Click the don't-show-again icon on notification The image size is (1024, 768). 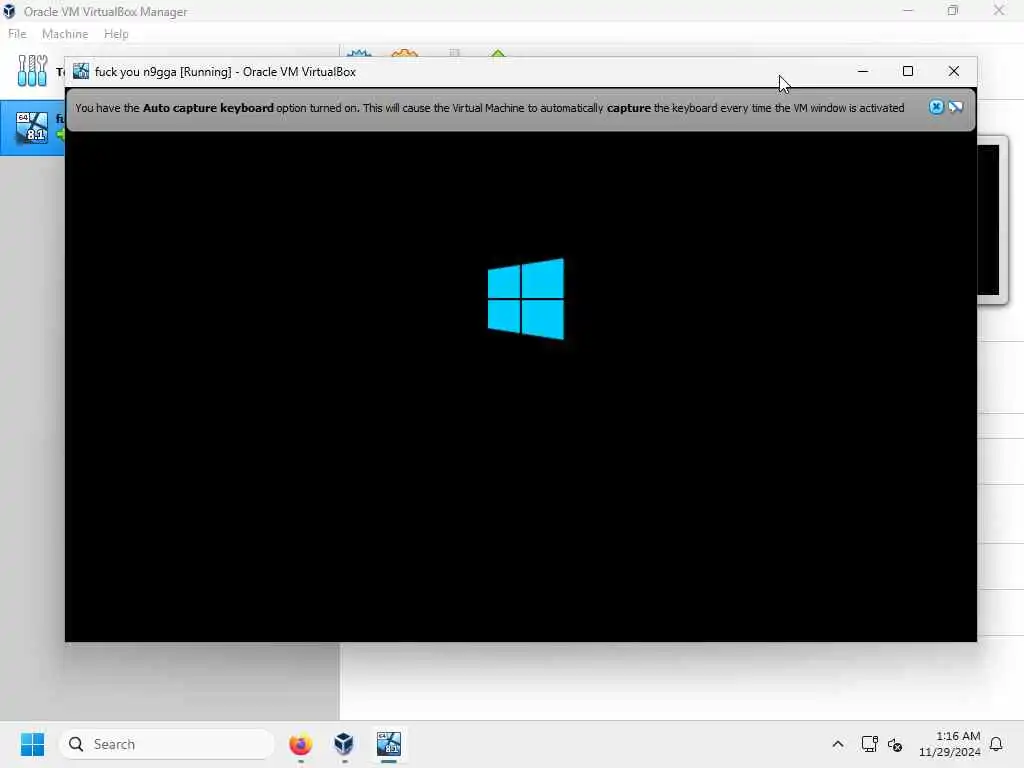click(x=956, y=107)
